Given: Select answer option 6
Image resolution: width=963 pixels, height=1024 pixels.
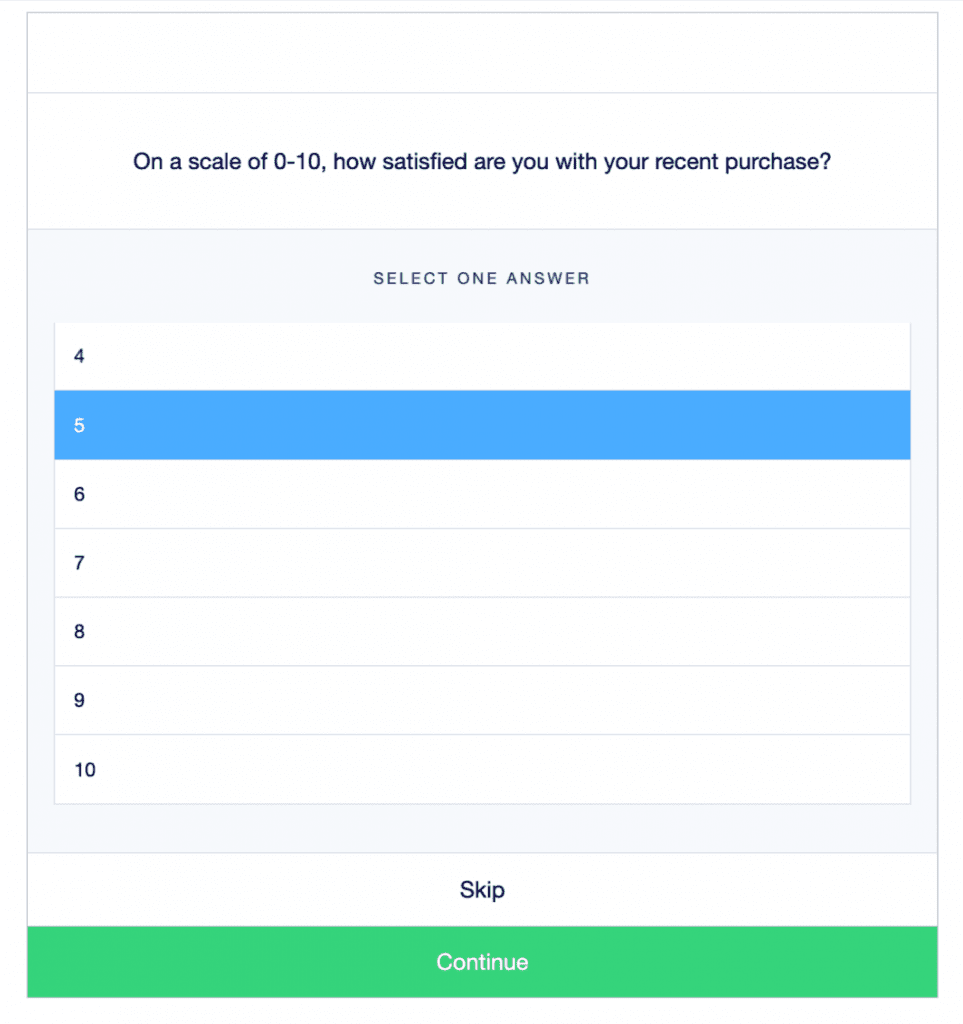Looking at the screenshot, I should tap(482, 494).
